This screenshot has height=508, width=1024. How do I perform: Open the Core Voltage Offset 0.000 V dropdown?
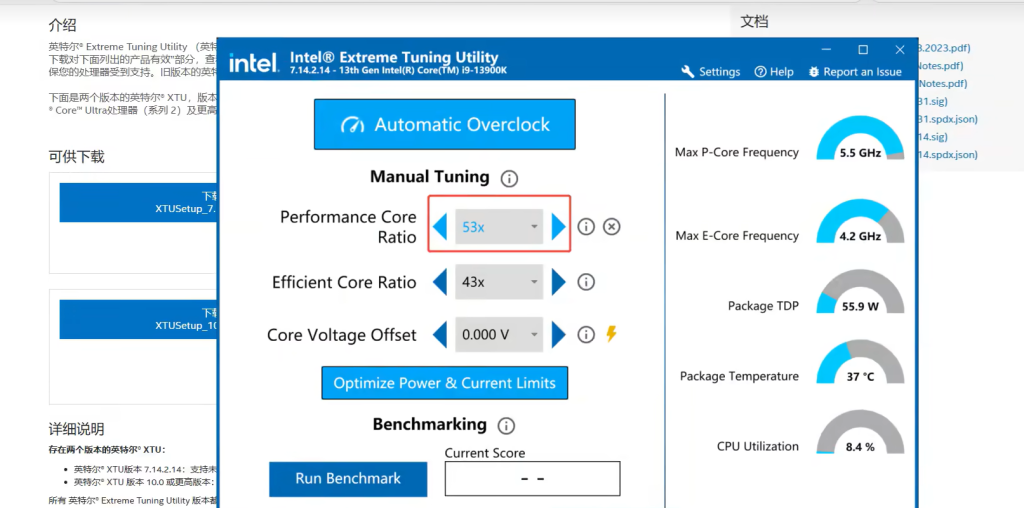click(x=499, y=335)
